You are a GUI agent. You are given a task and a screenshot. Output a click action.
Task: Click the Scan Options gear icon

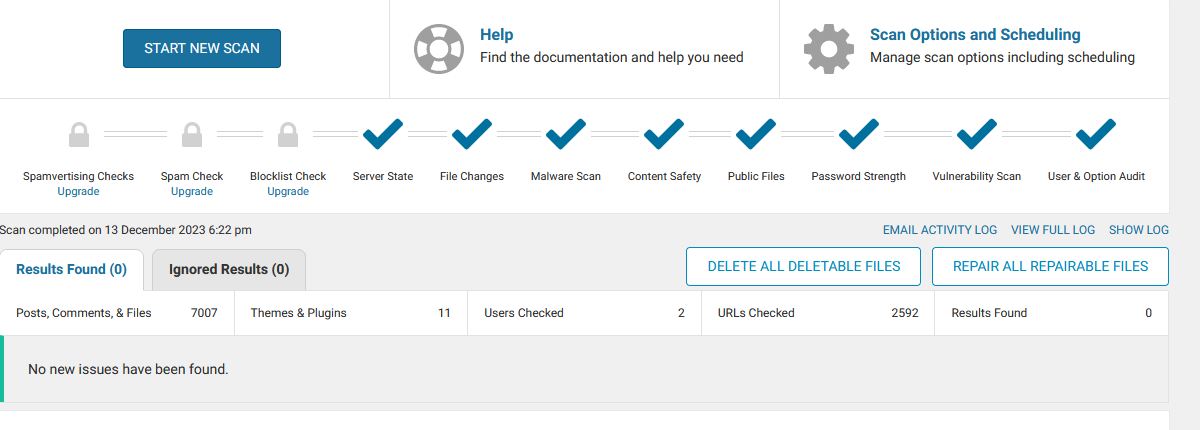829,47
